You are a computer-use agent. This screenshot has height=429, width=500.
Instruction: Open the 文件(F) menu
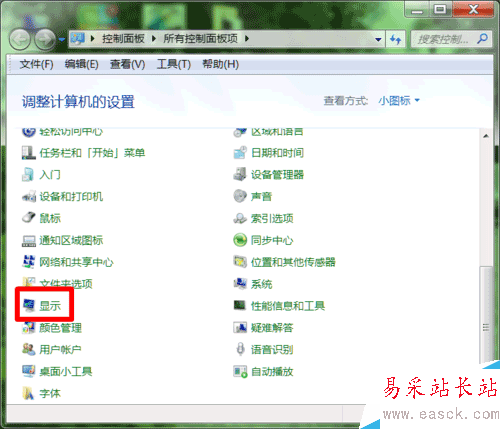tap(36, 64)
